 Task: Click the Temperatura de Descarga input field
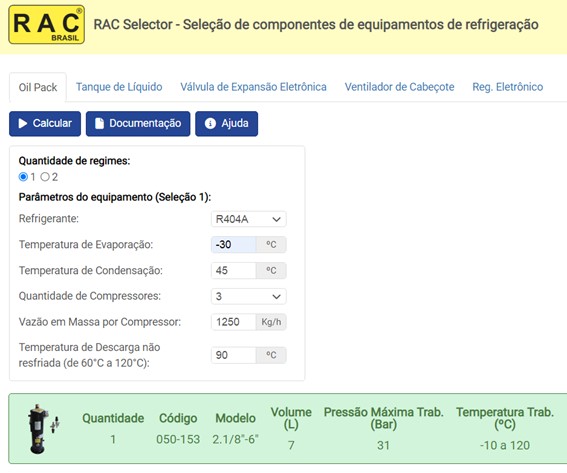tap(234, 355)
